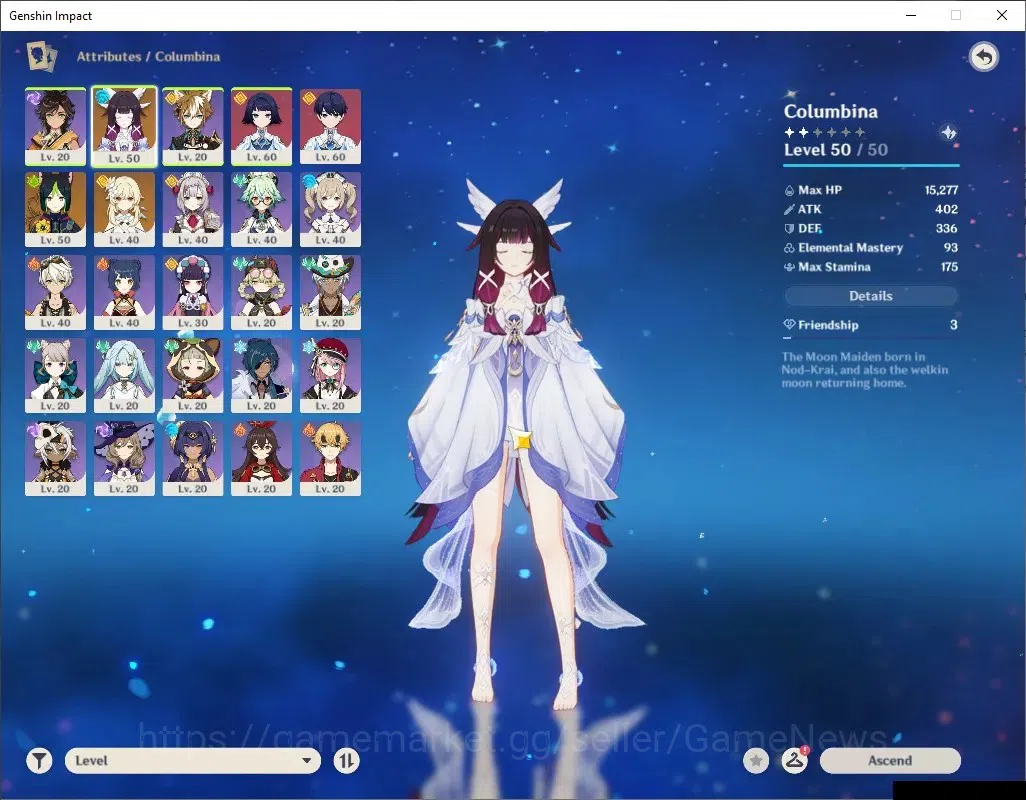Select Gorou's portrait card
This screenshot has height=800, width=1026.
click(x=193, y=127)
